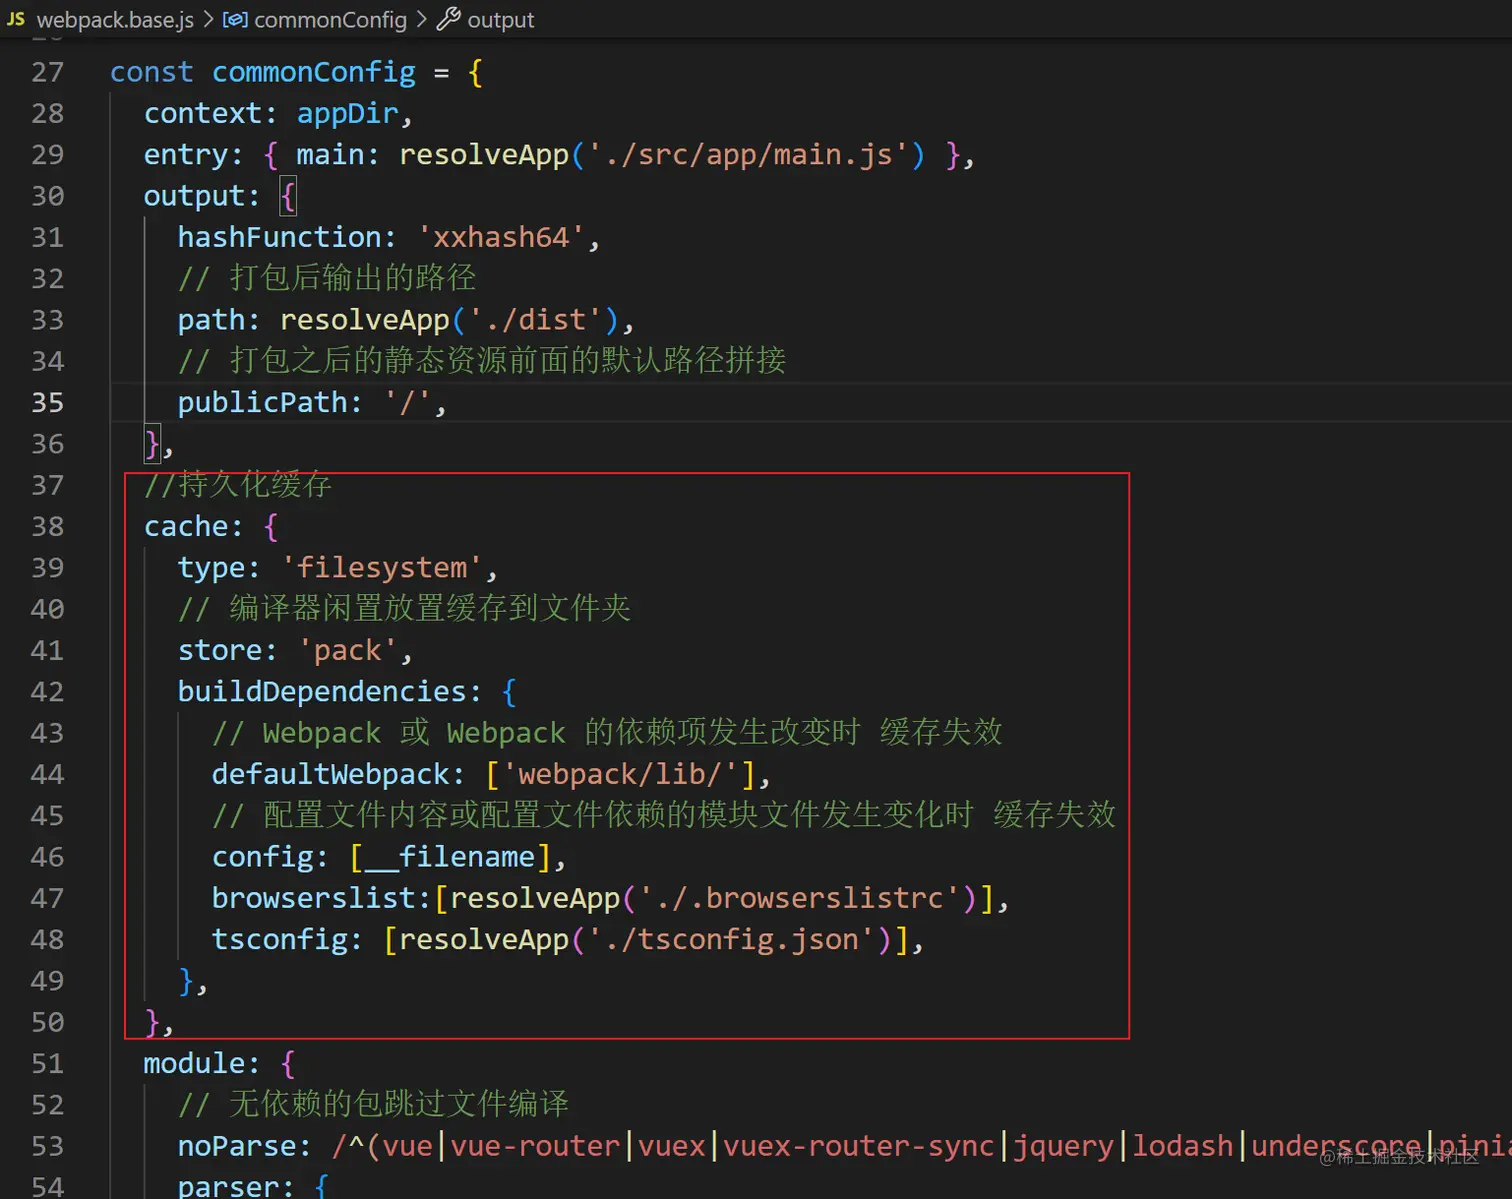The height and width of the screenshot is (1199, 1512).
Task: Click the 'output:' property key
Action: point(202,196)
